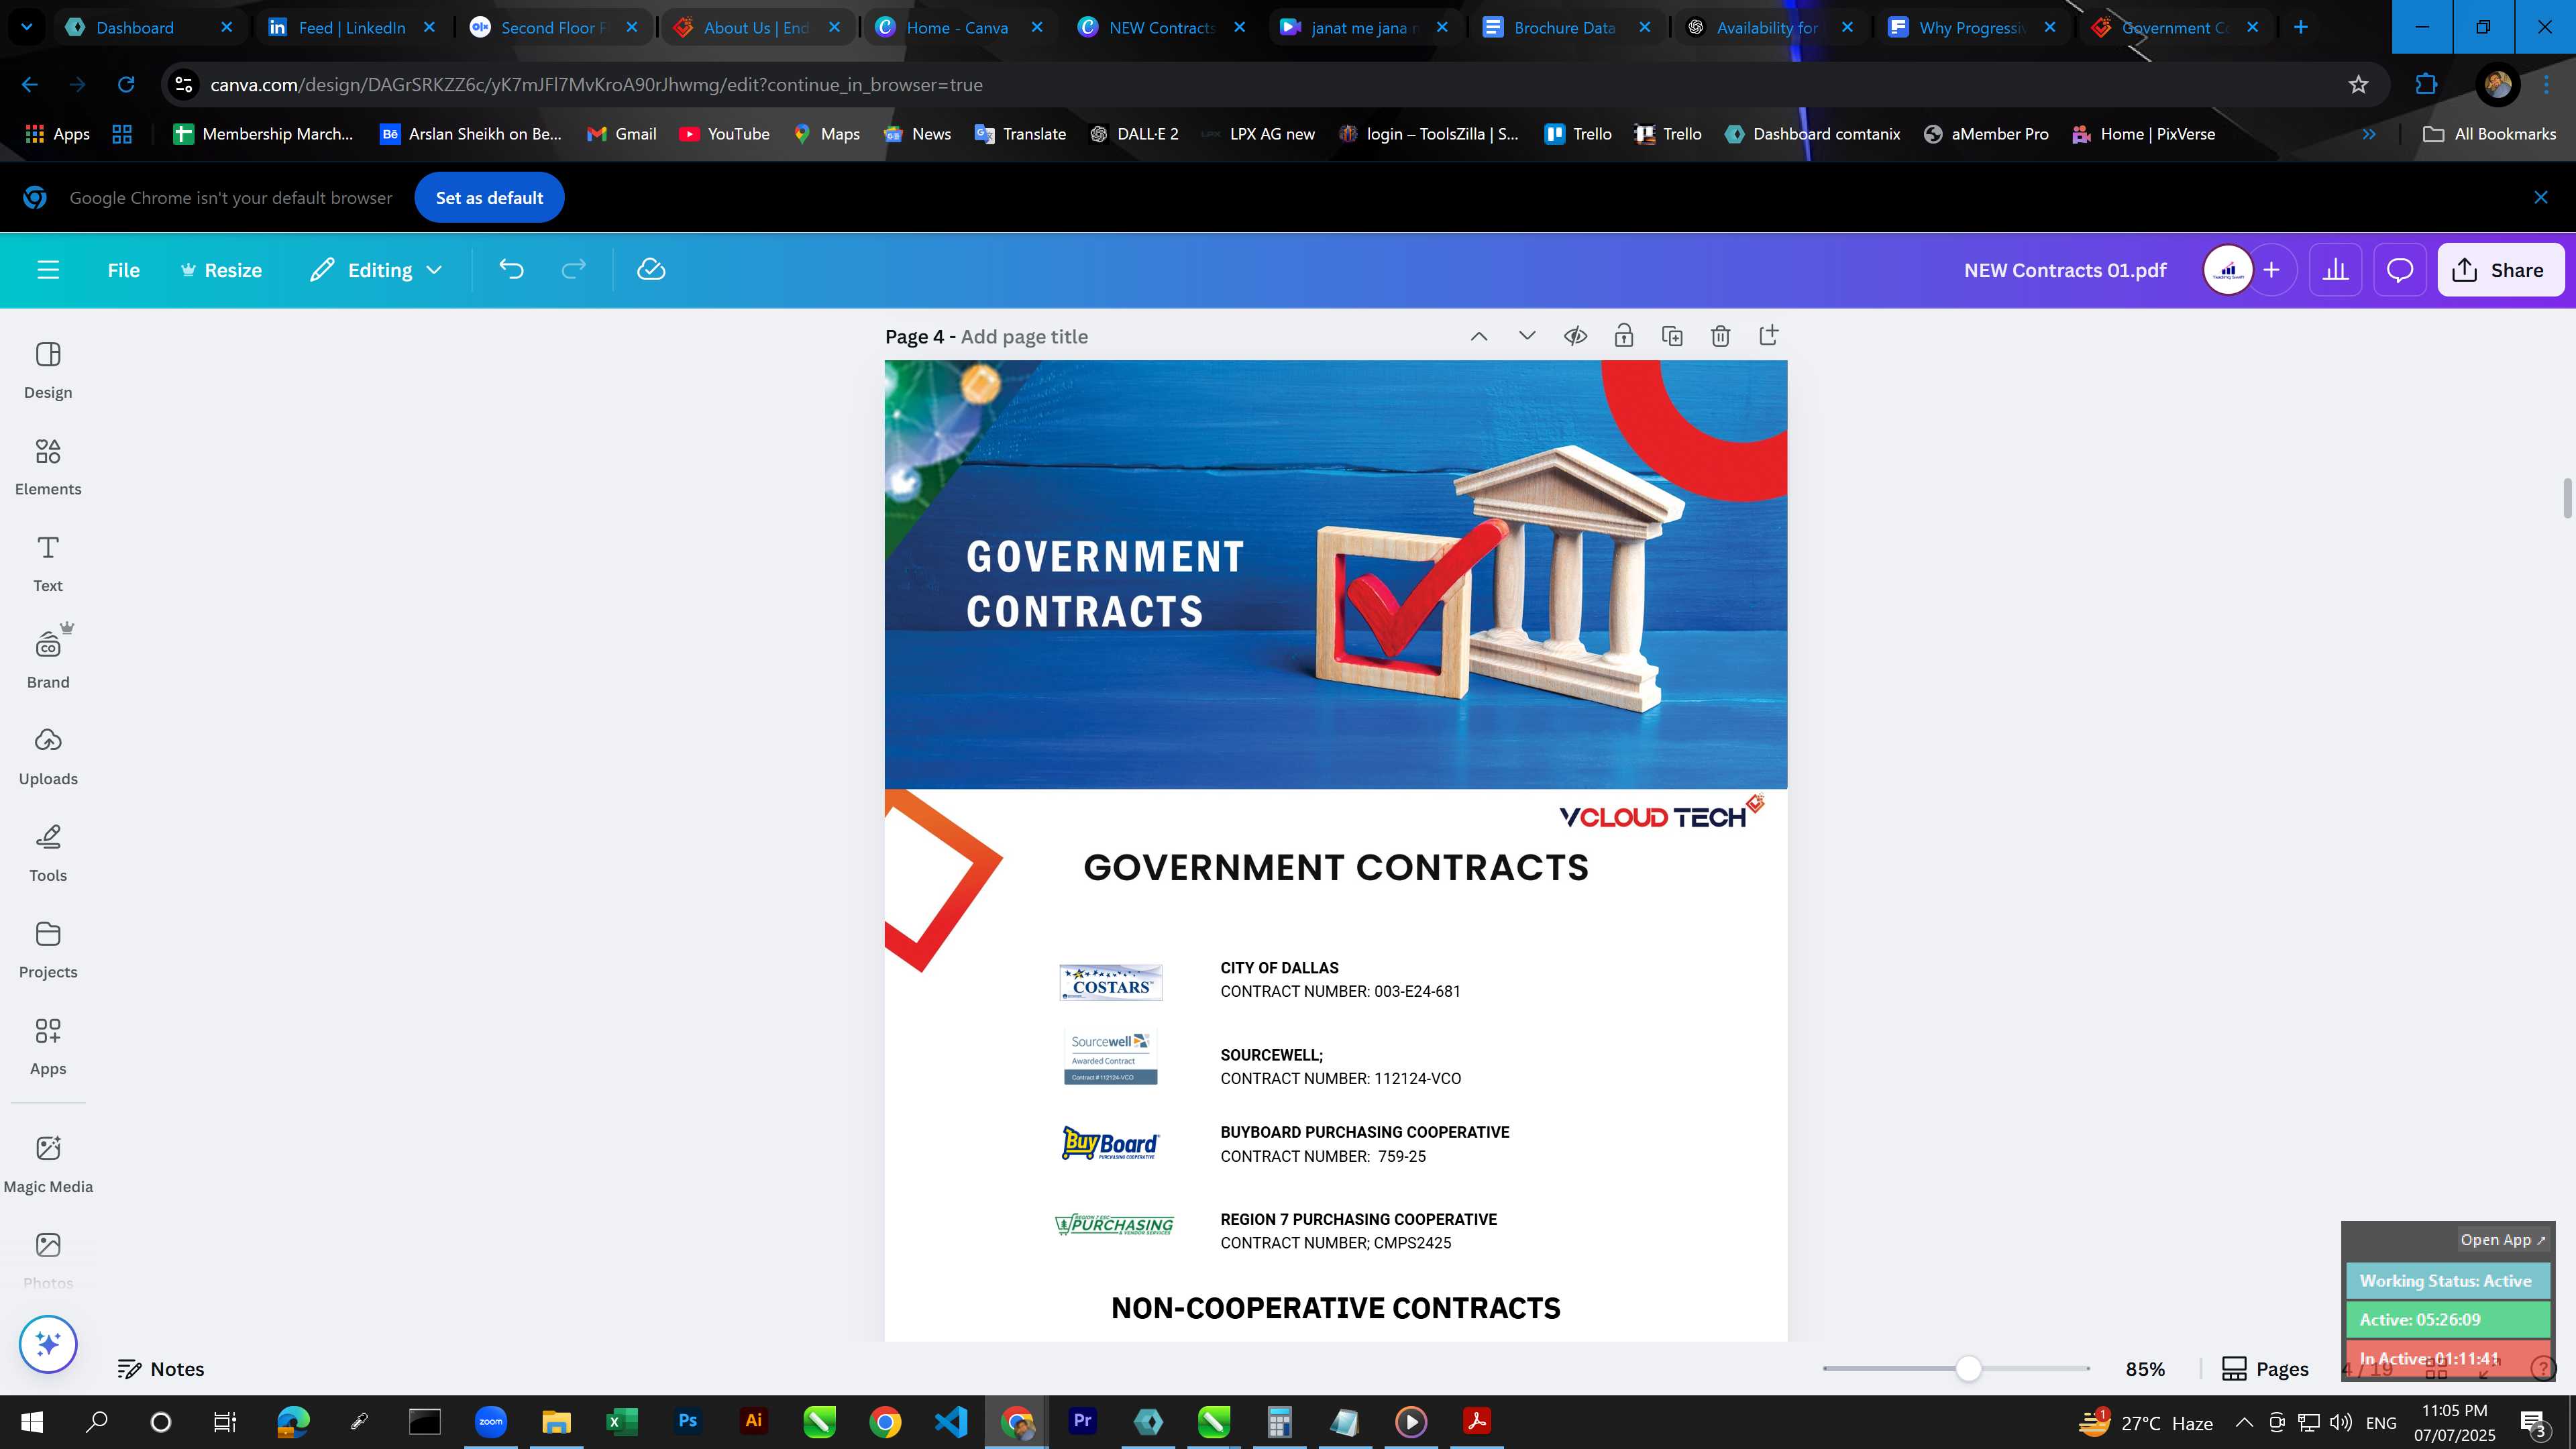
Task: Click Add page title field
Action: coord(1024,337)
